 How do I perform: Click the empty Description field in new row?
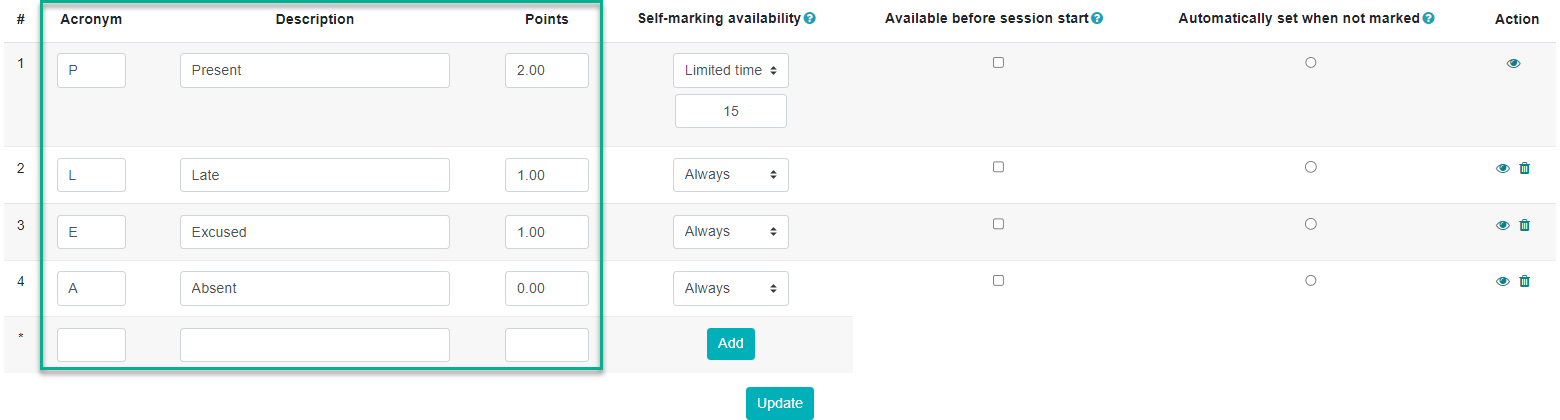315,345
